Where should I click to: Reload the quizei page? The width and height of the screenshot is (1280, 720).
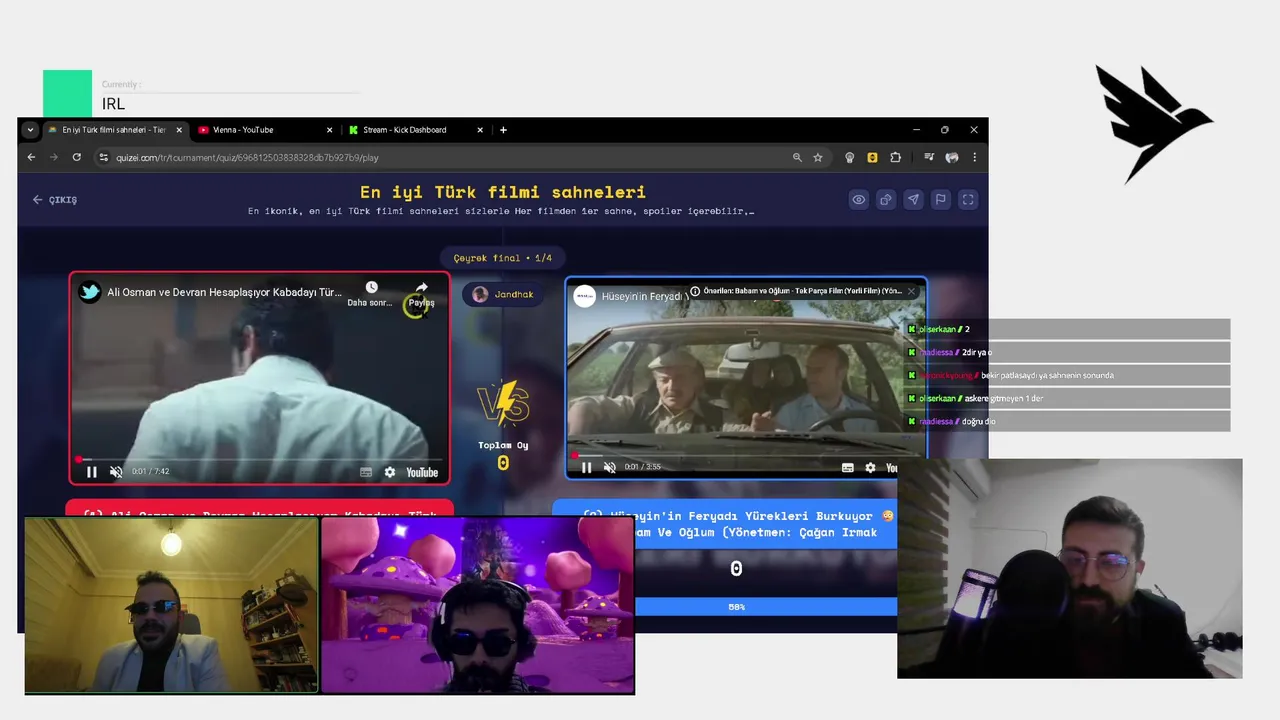(76, 157)
